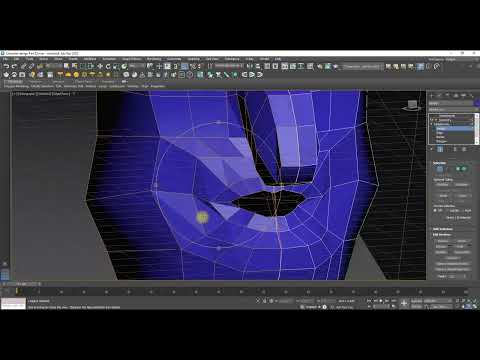
Task: Activate the Select and Move tool
Action: [100, 66]
